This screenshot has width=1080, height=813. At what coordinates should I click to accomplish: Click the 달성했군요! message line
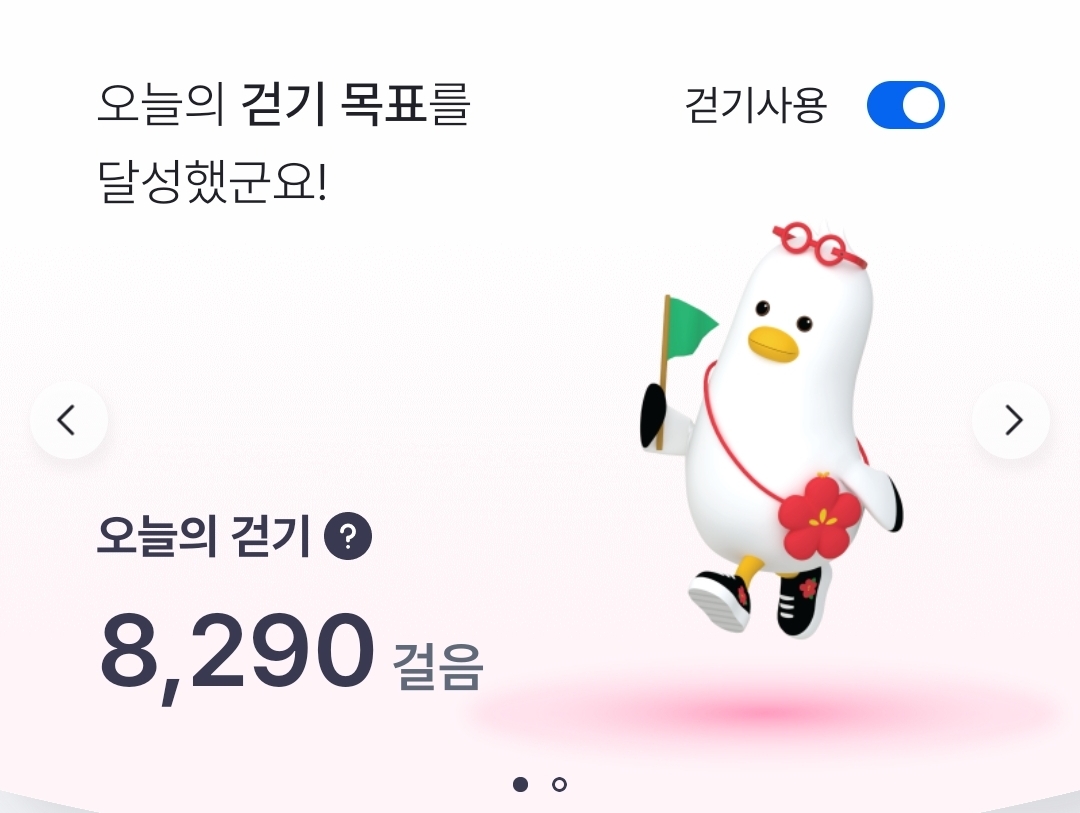tap(212, 182)
